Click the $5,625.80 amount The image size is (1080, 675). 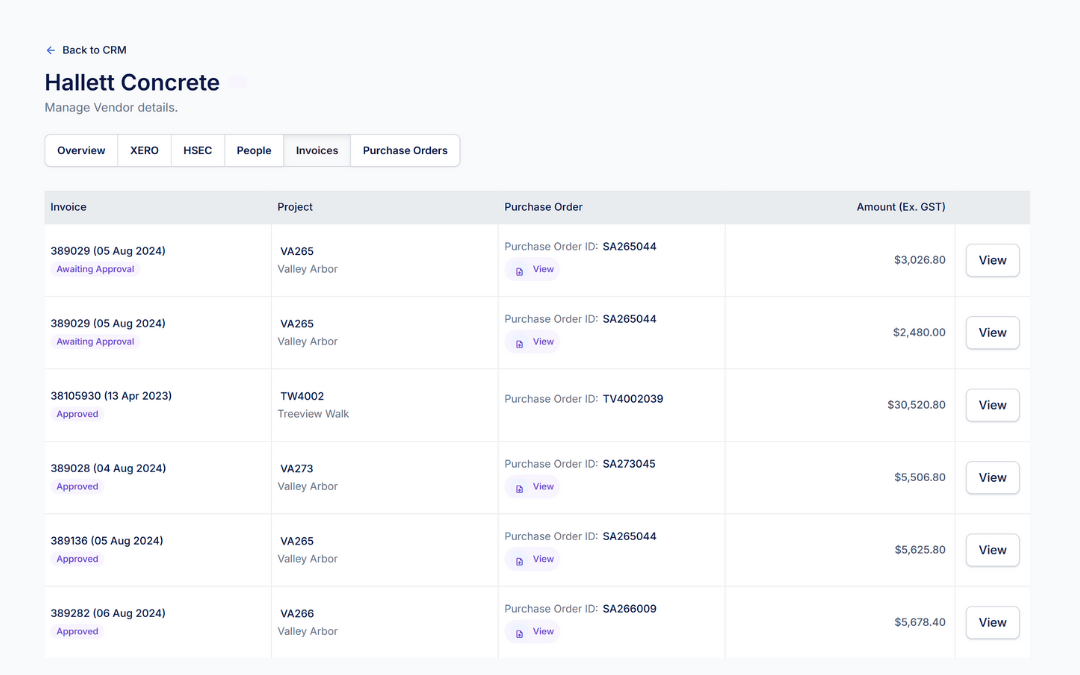(x=920, y=550)
